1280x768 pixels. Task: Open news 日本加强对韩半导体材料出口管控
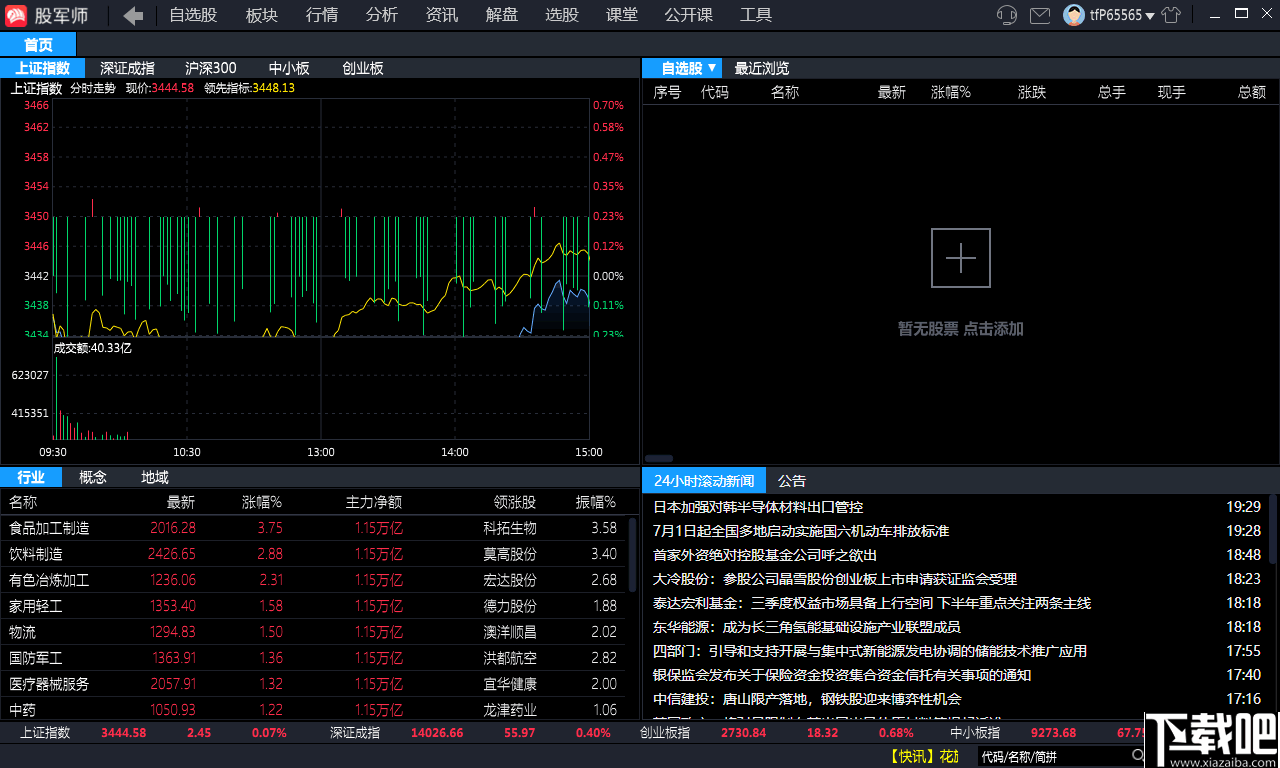pos(758,507)
